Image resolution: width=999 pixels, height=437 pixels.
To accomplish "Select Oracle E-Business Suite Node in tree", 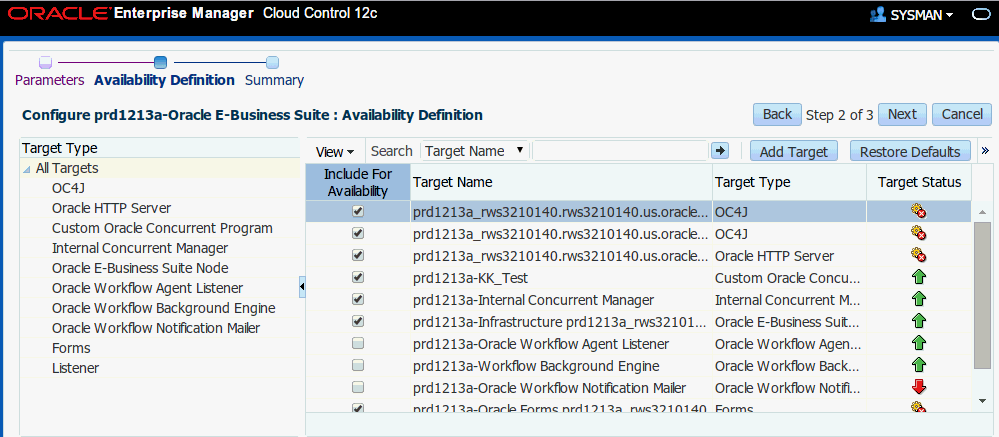I will (x=140, y=268).
